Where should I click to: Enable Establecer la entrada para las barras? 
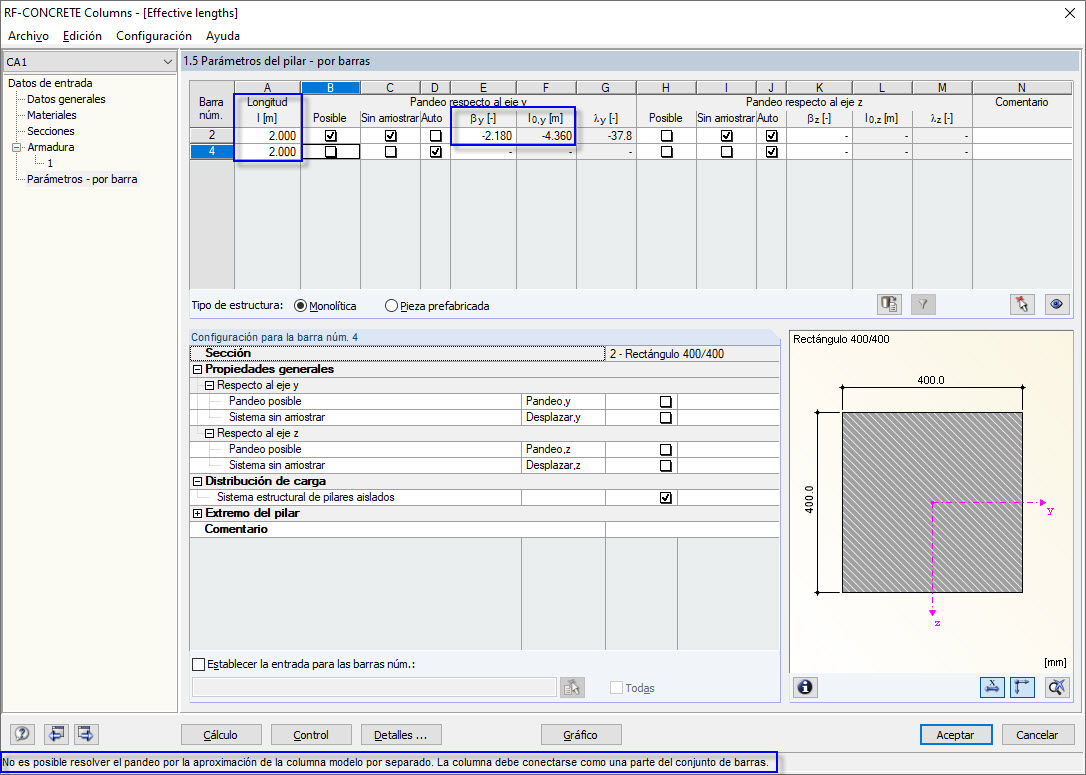198,664
